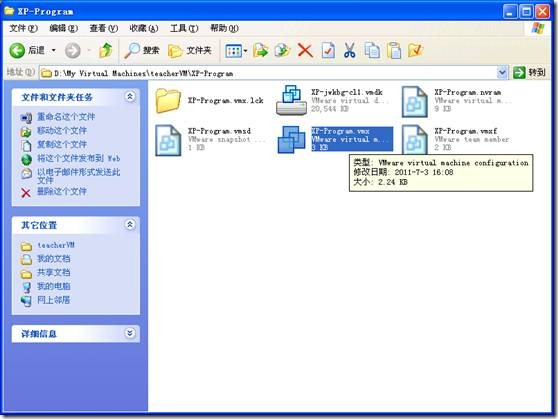Open the Back history dropdown arrow
This screenshot has width=558, height=419.
tap(54, 51)
